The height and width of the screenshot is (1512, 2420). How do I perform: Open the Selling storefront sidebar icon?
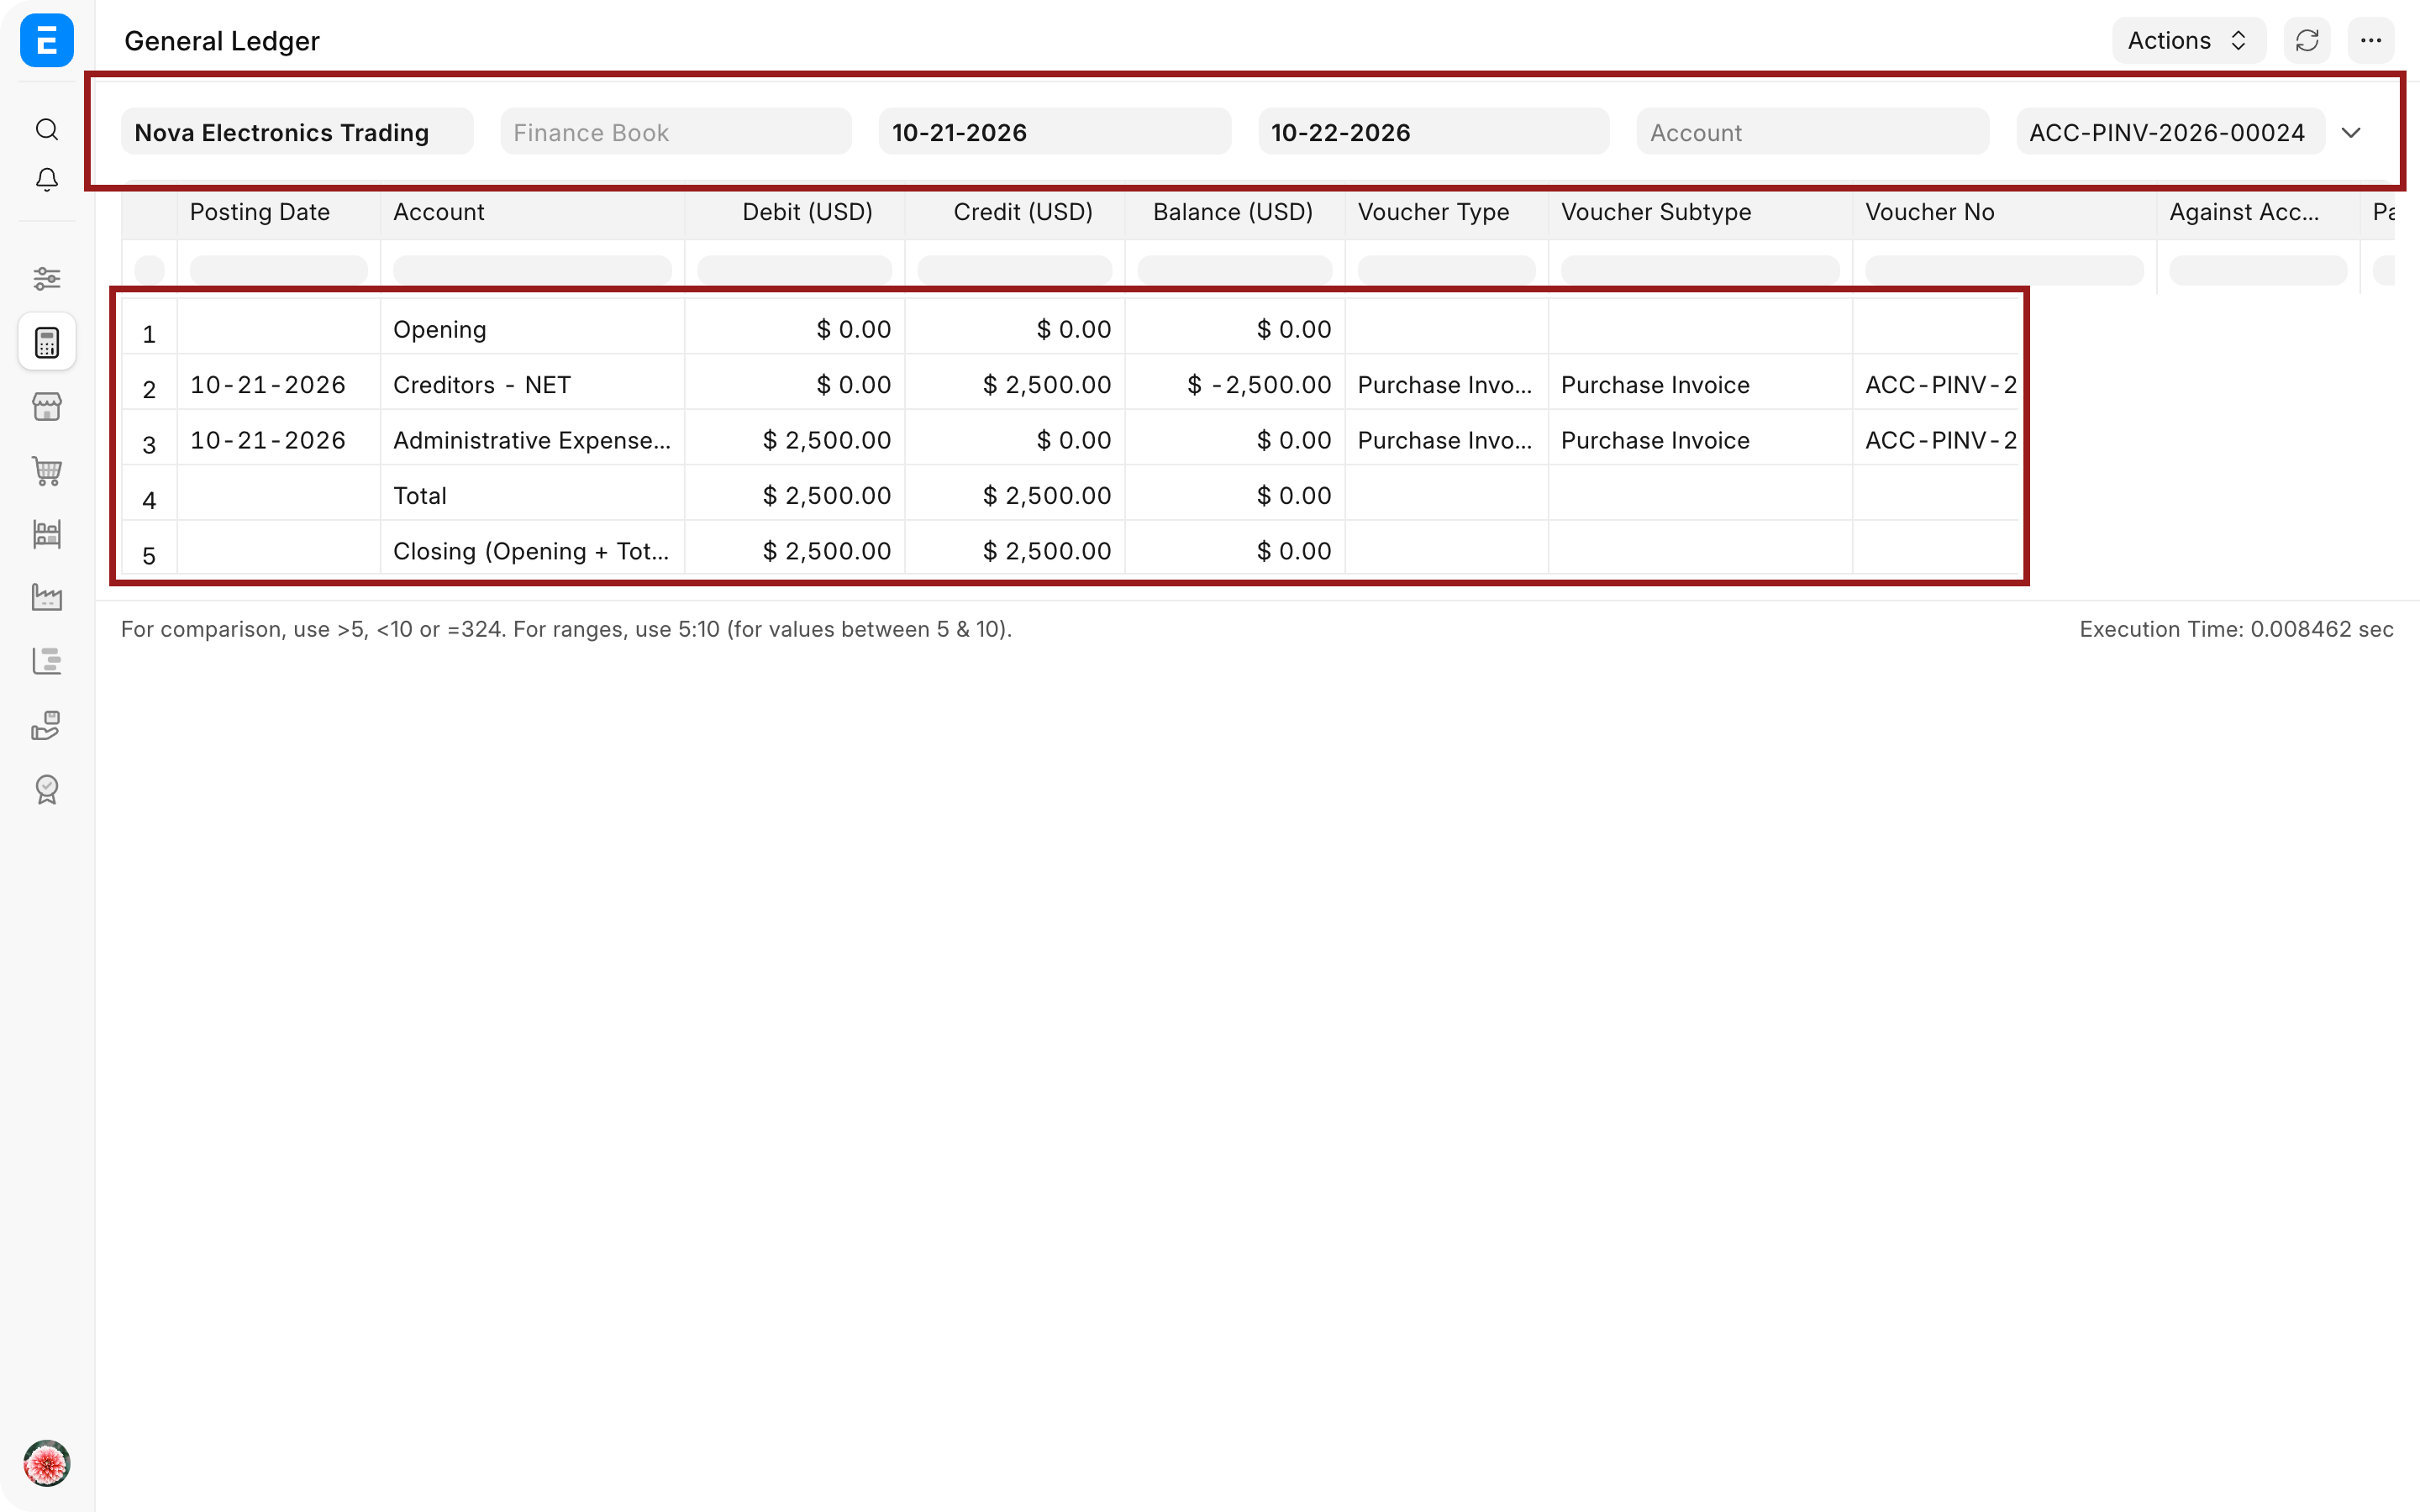pos(46,406)
